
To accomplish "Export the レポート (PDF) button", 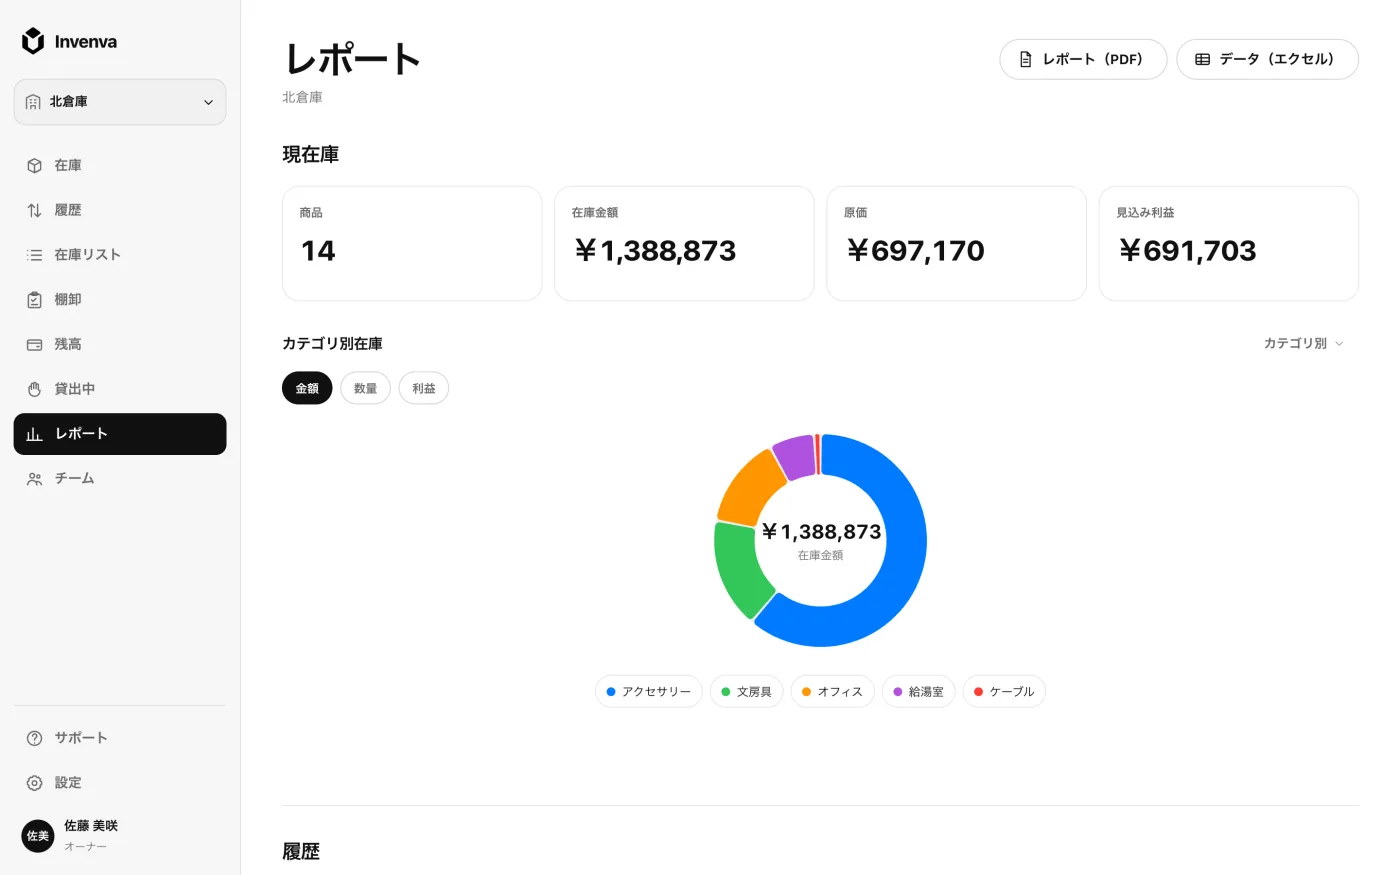I will pyautogui.click(x=1083, y=60).
